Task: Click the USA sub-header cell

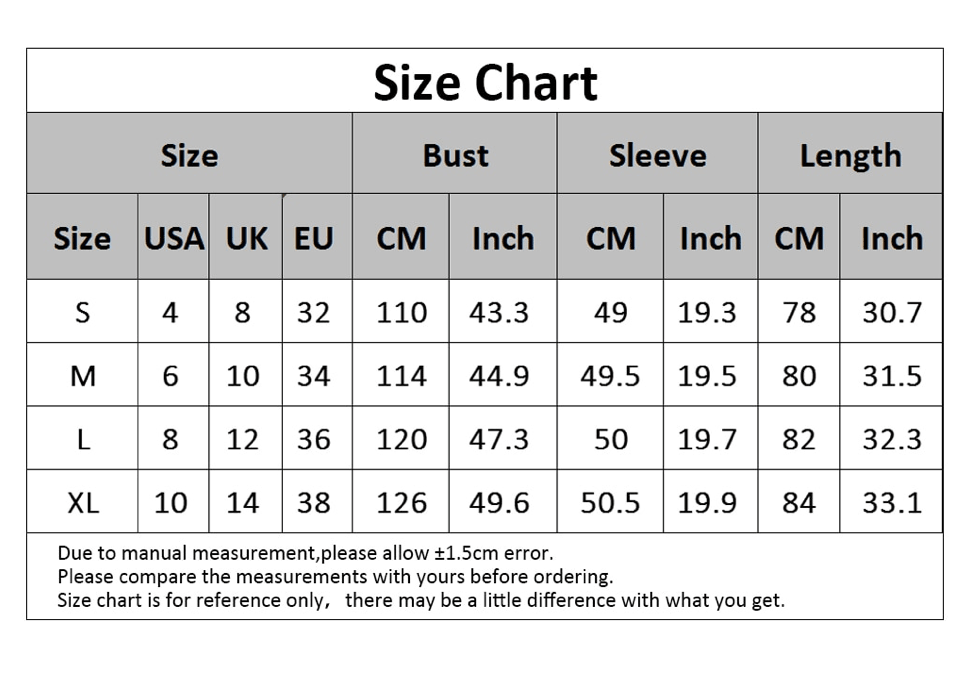Action: 173,237
